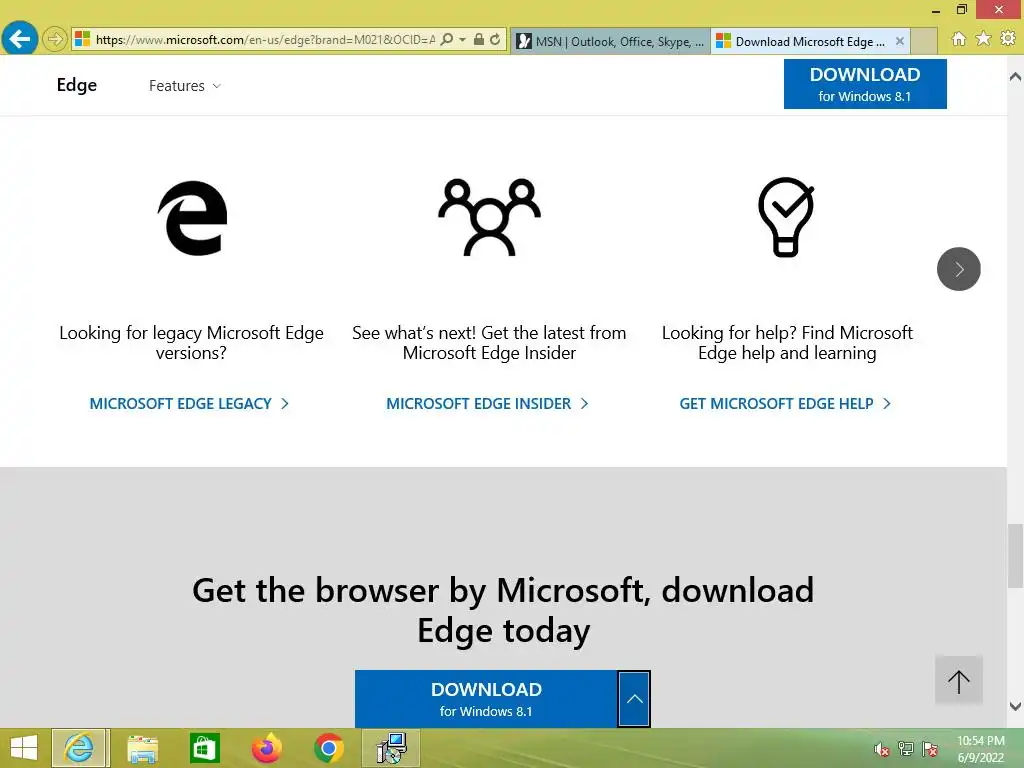The image size is (1024, 768).
Task: Click the security lock icon in address bar
Action: 479,39
